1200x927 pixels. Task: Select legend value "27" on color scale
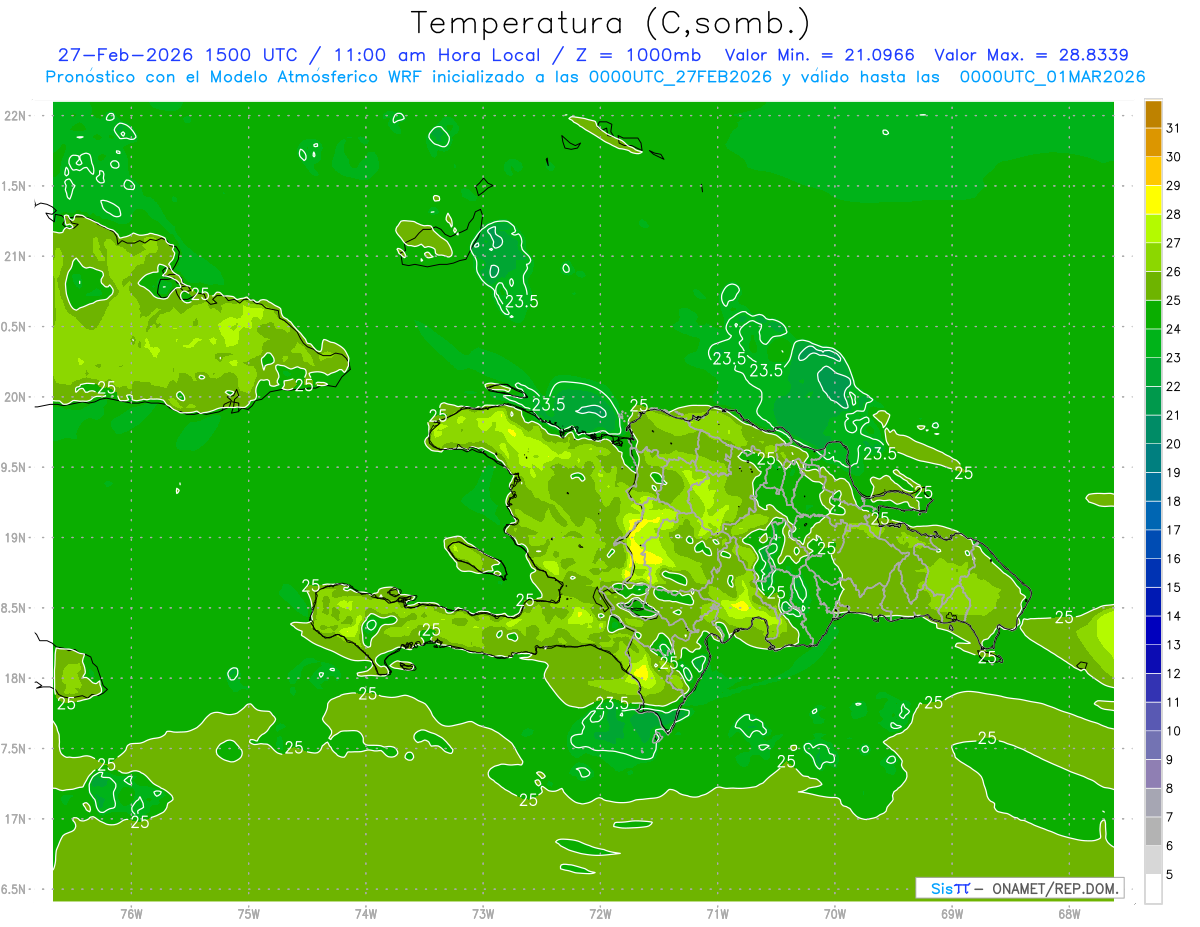tap(1174, 243)
